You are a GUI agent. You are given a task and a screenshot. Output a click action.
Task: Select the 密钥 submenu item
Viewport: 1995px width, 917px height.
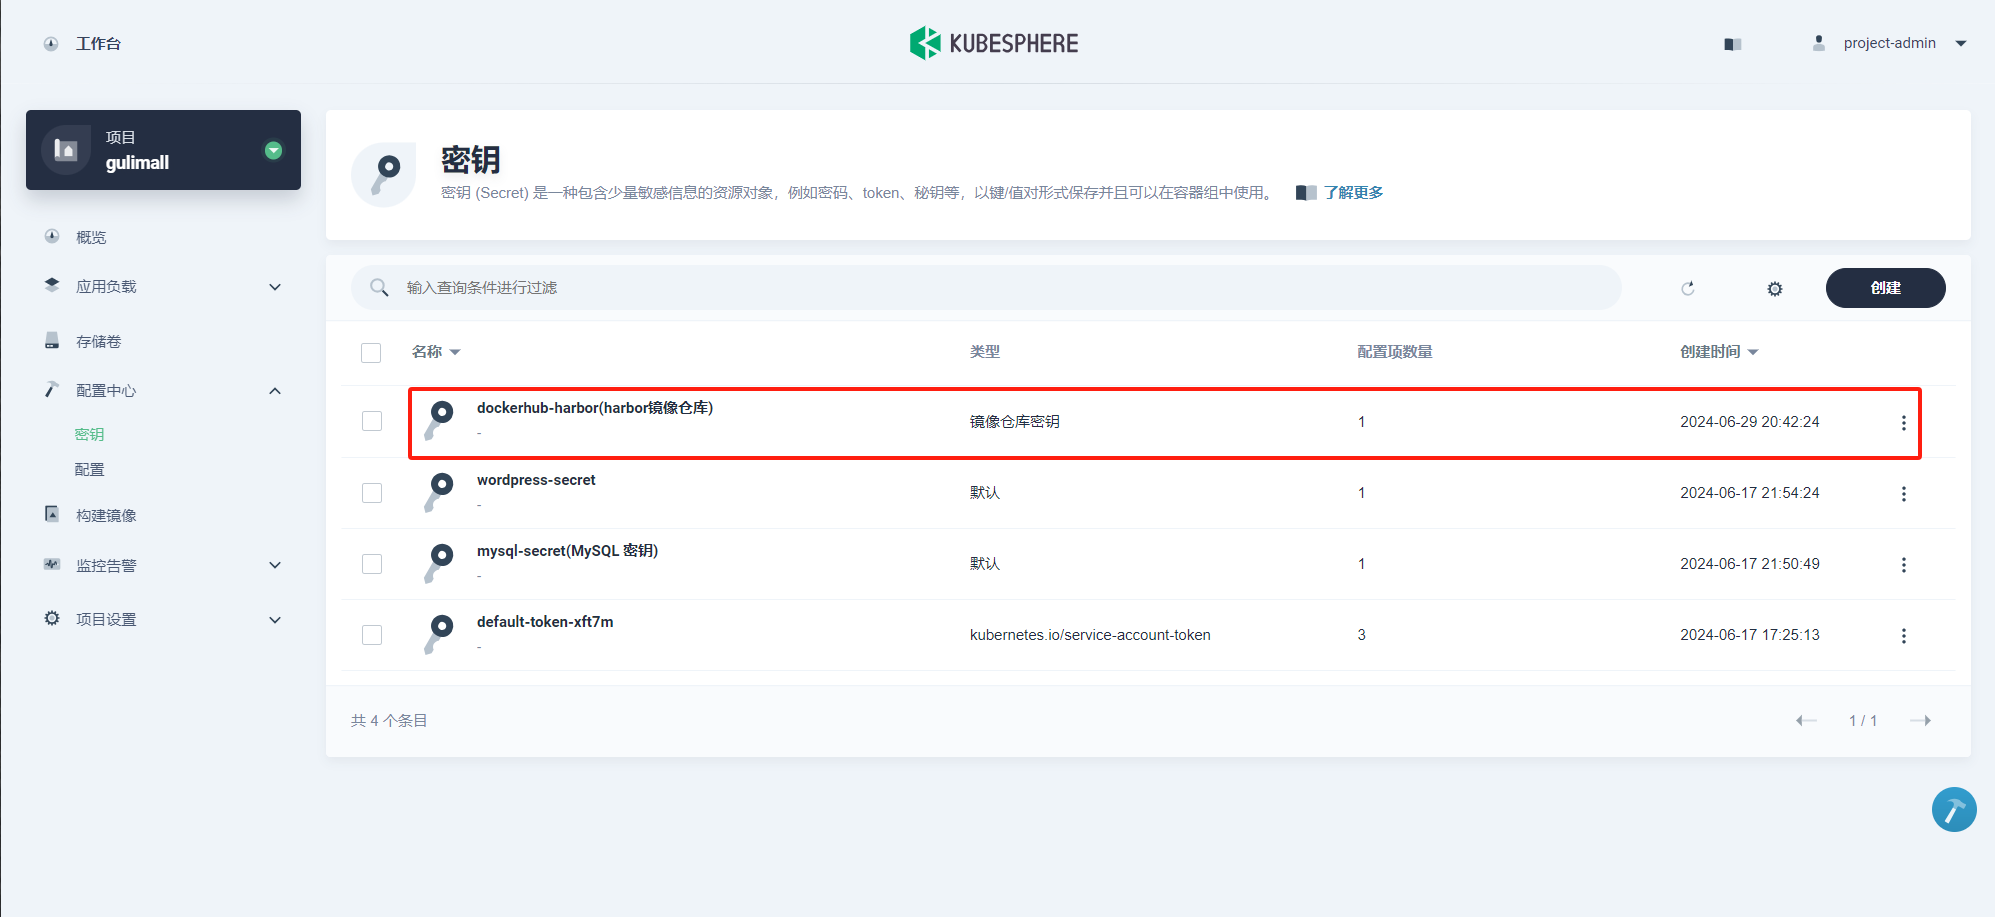[x=89, y=435]
